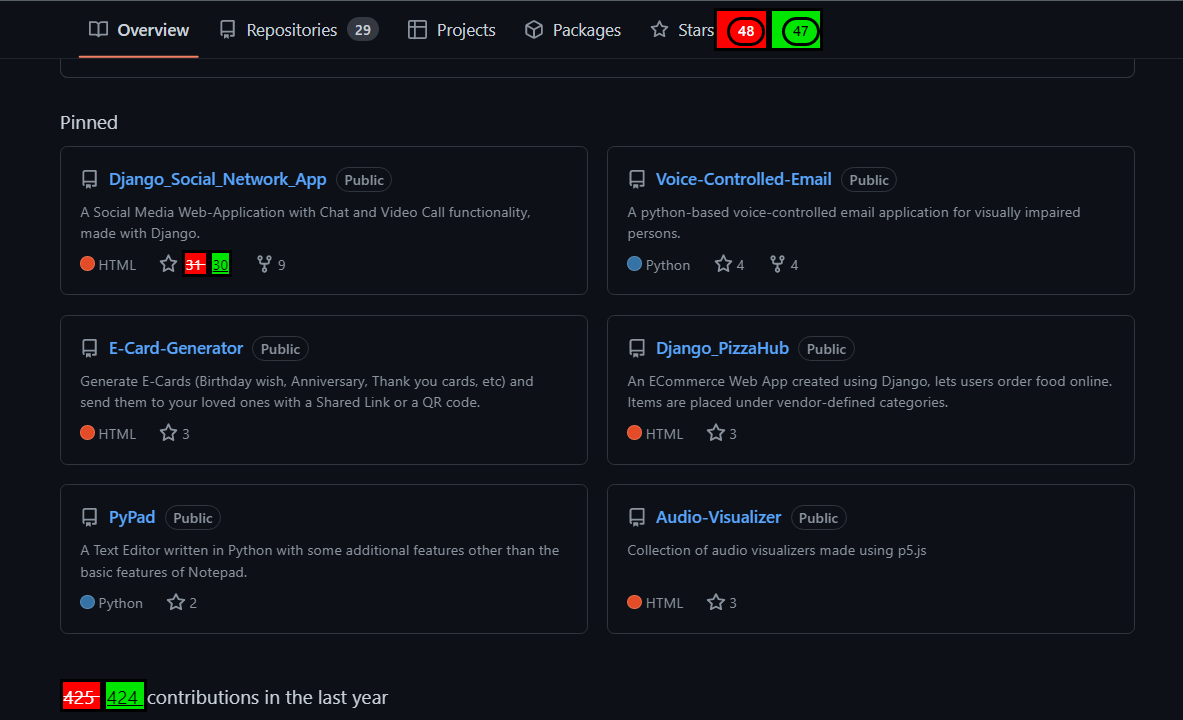This screenshot has height=720, width=1183.
Task: Click the Overview book icon
Action: (98, 29)
